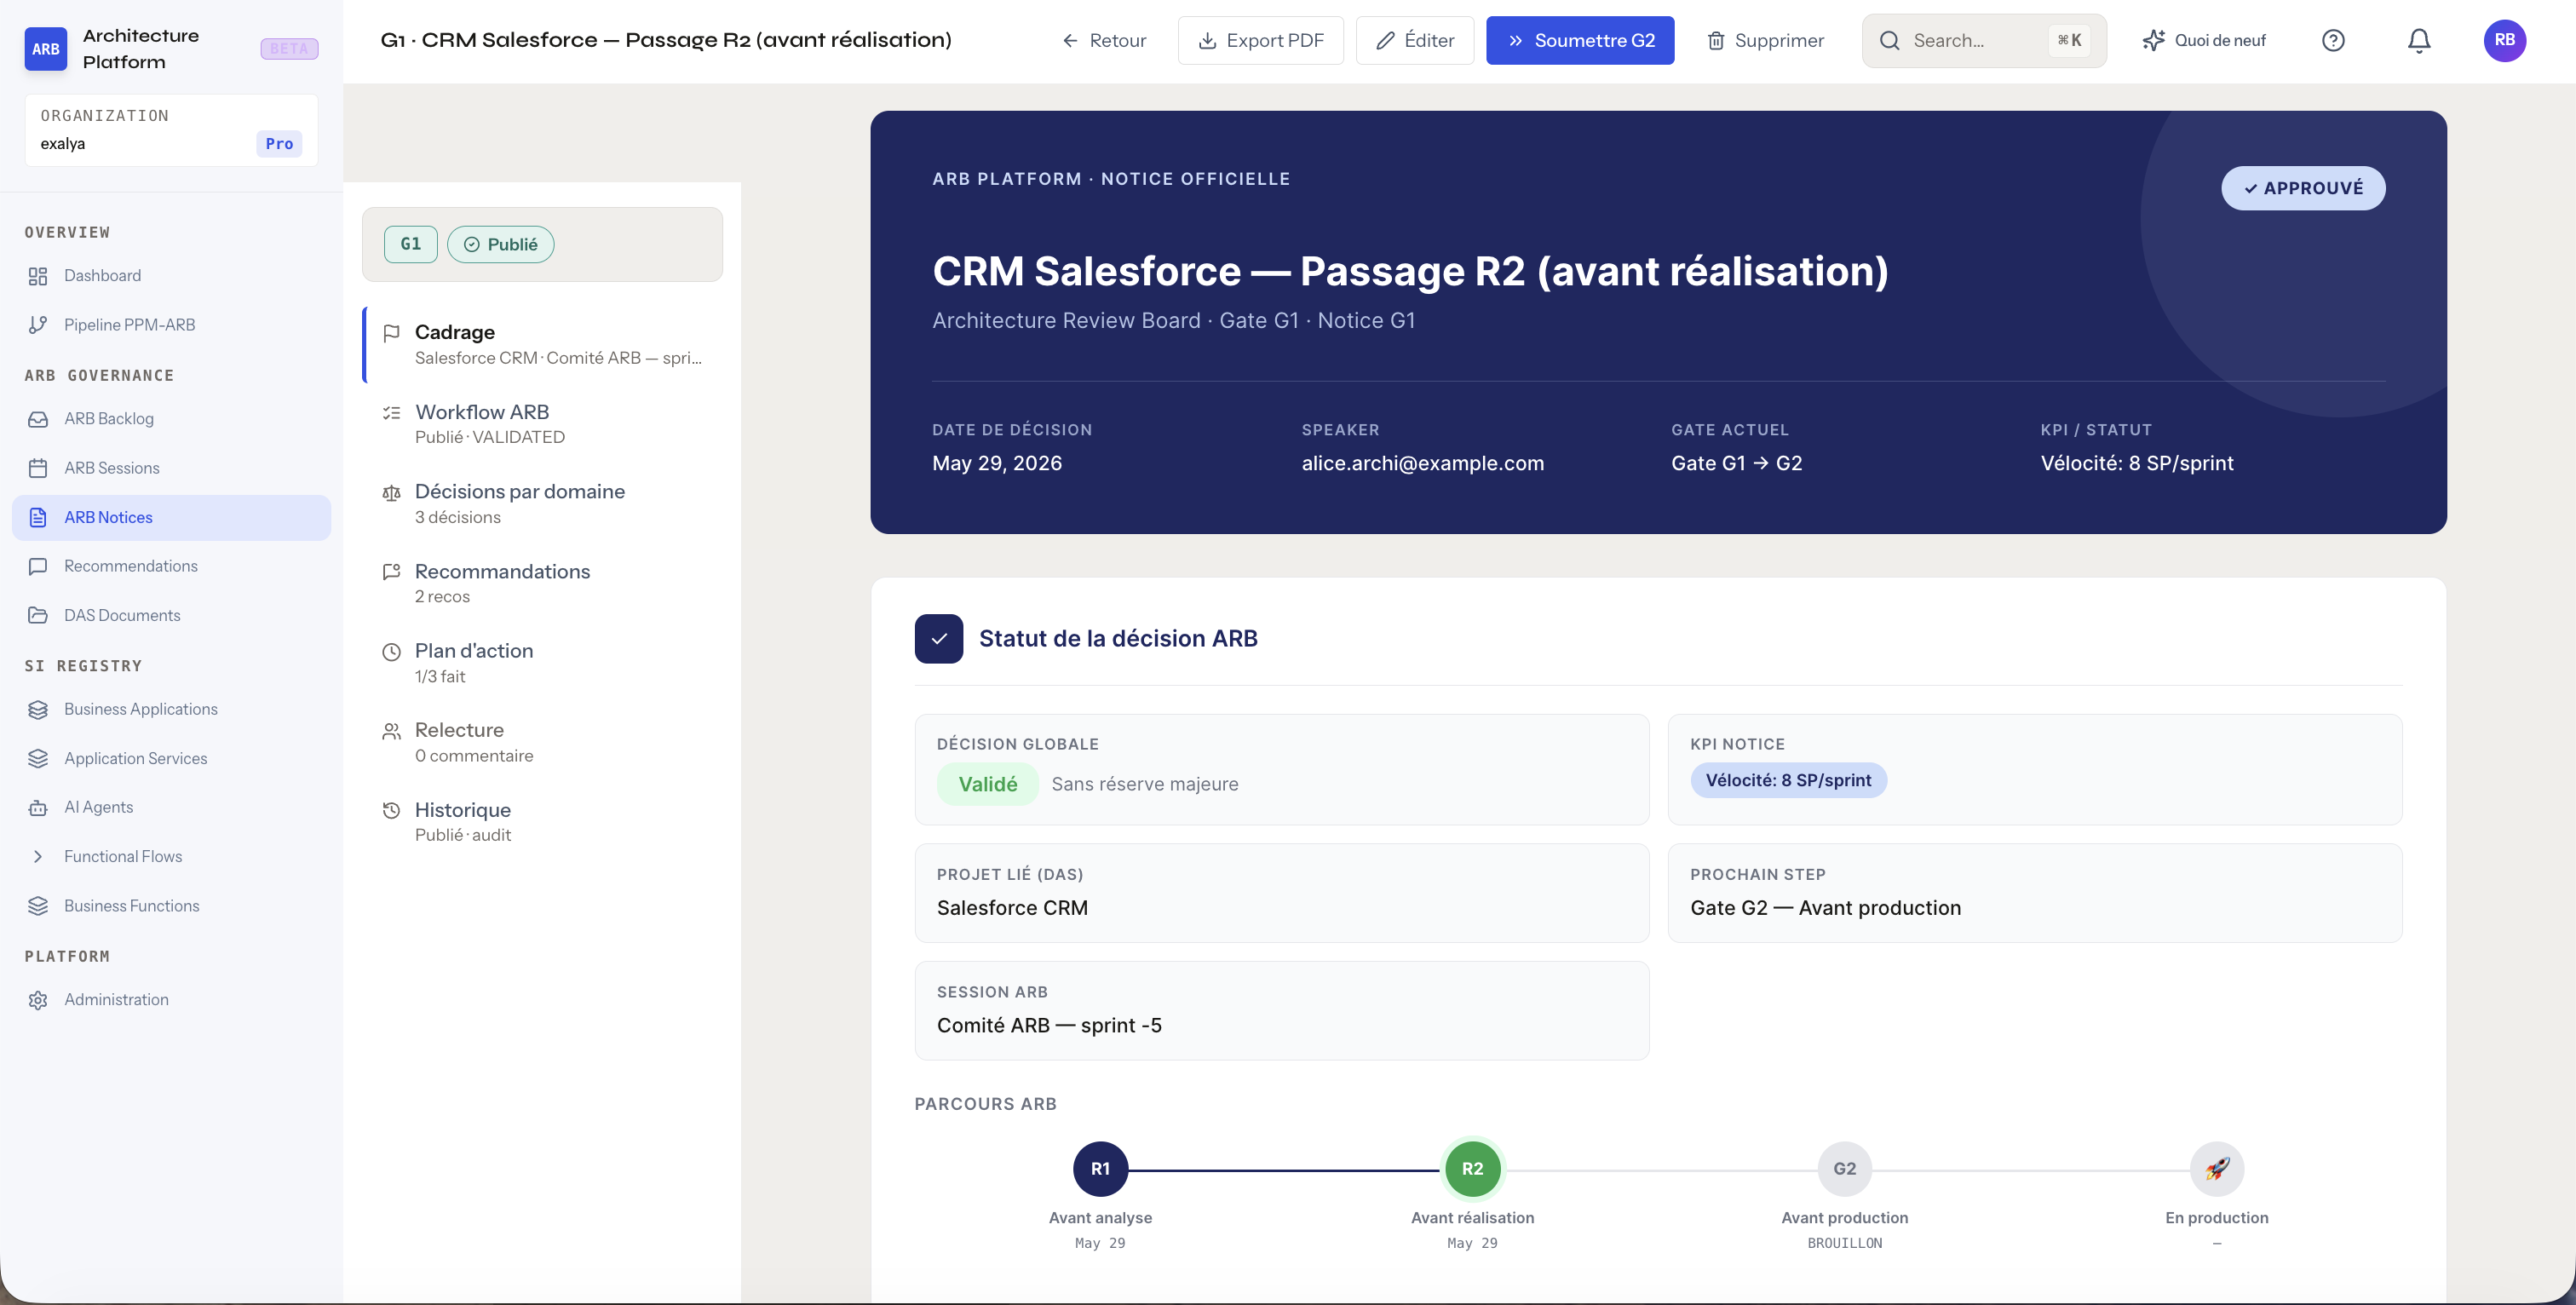The image size is (2576, 1305).
Task: Click the R1 Avant analyse step marker
Action: 1100,1169
